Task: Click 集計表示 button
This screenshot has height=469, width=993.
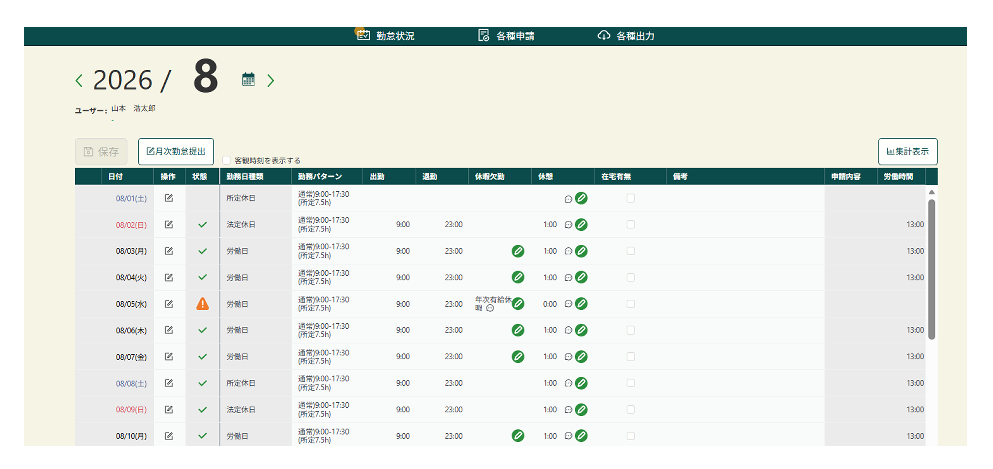Action: tap(908, 152)
